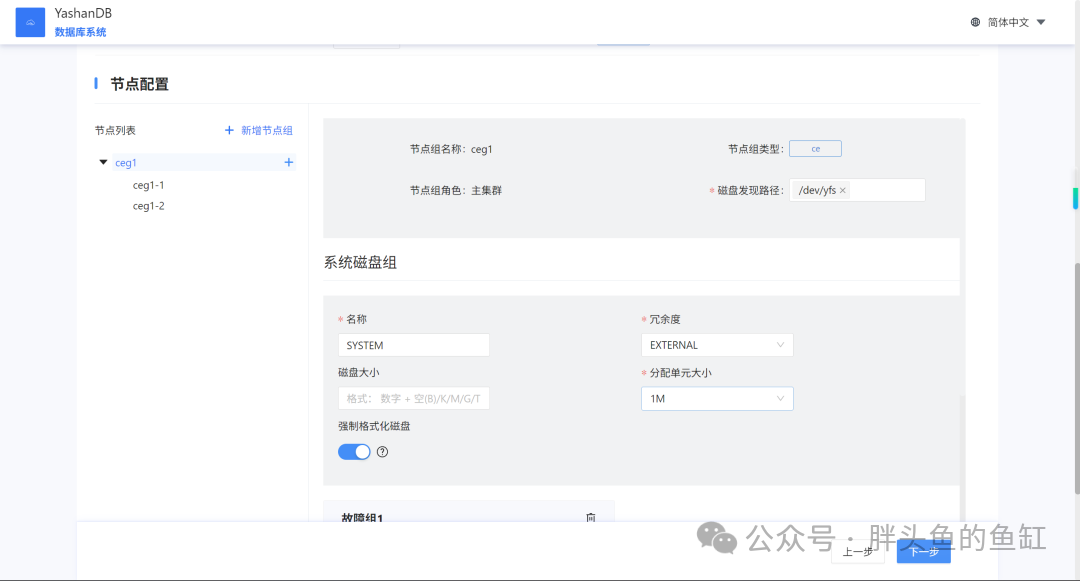1080x581 pixels.
Task: Click the plus icon beside ceg1 node
Action: pos(289,162)
